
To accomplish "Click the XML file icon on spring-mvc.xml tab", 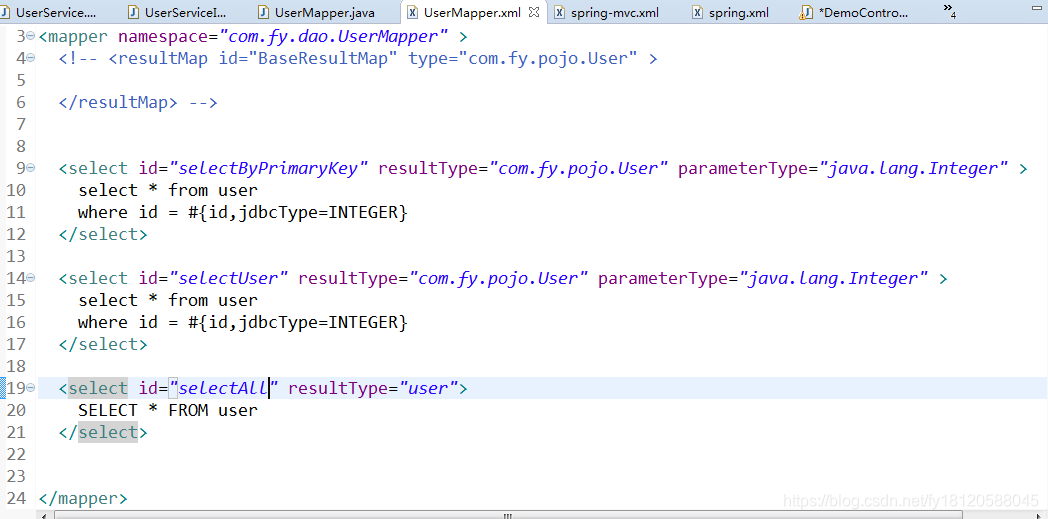I will pos(560,13).
